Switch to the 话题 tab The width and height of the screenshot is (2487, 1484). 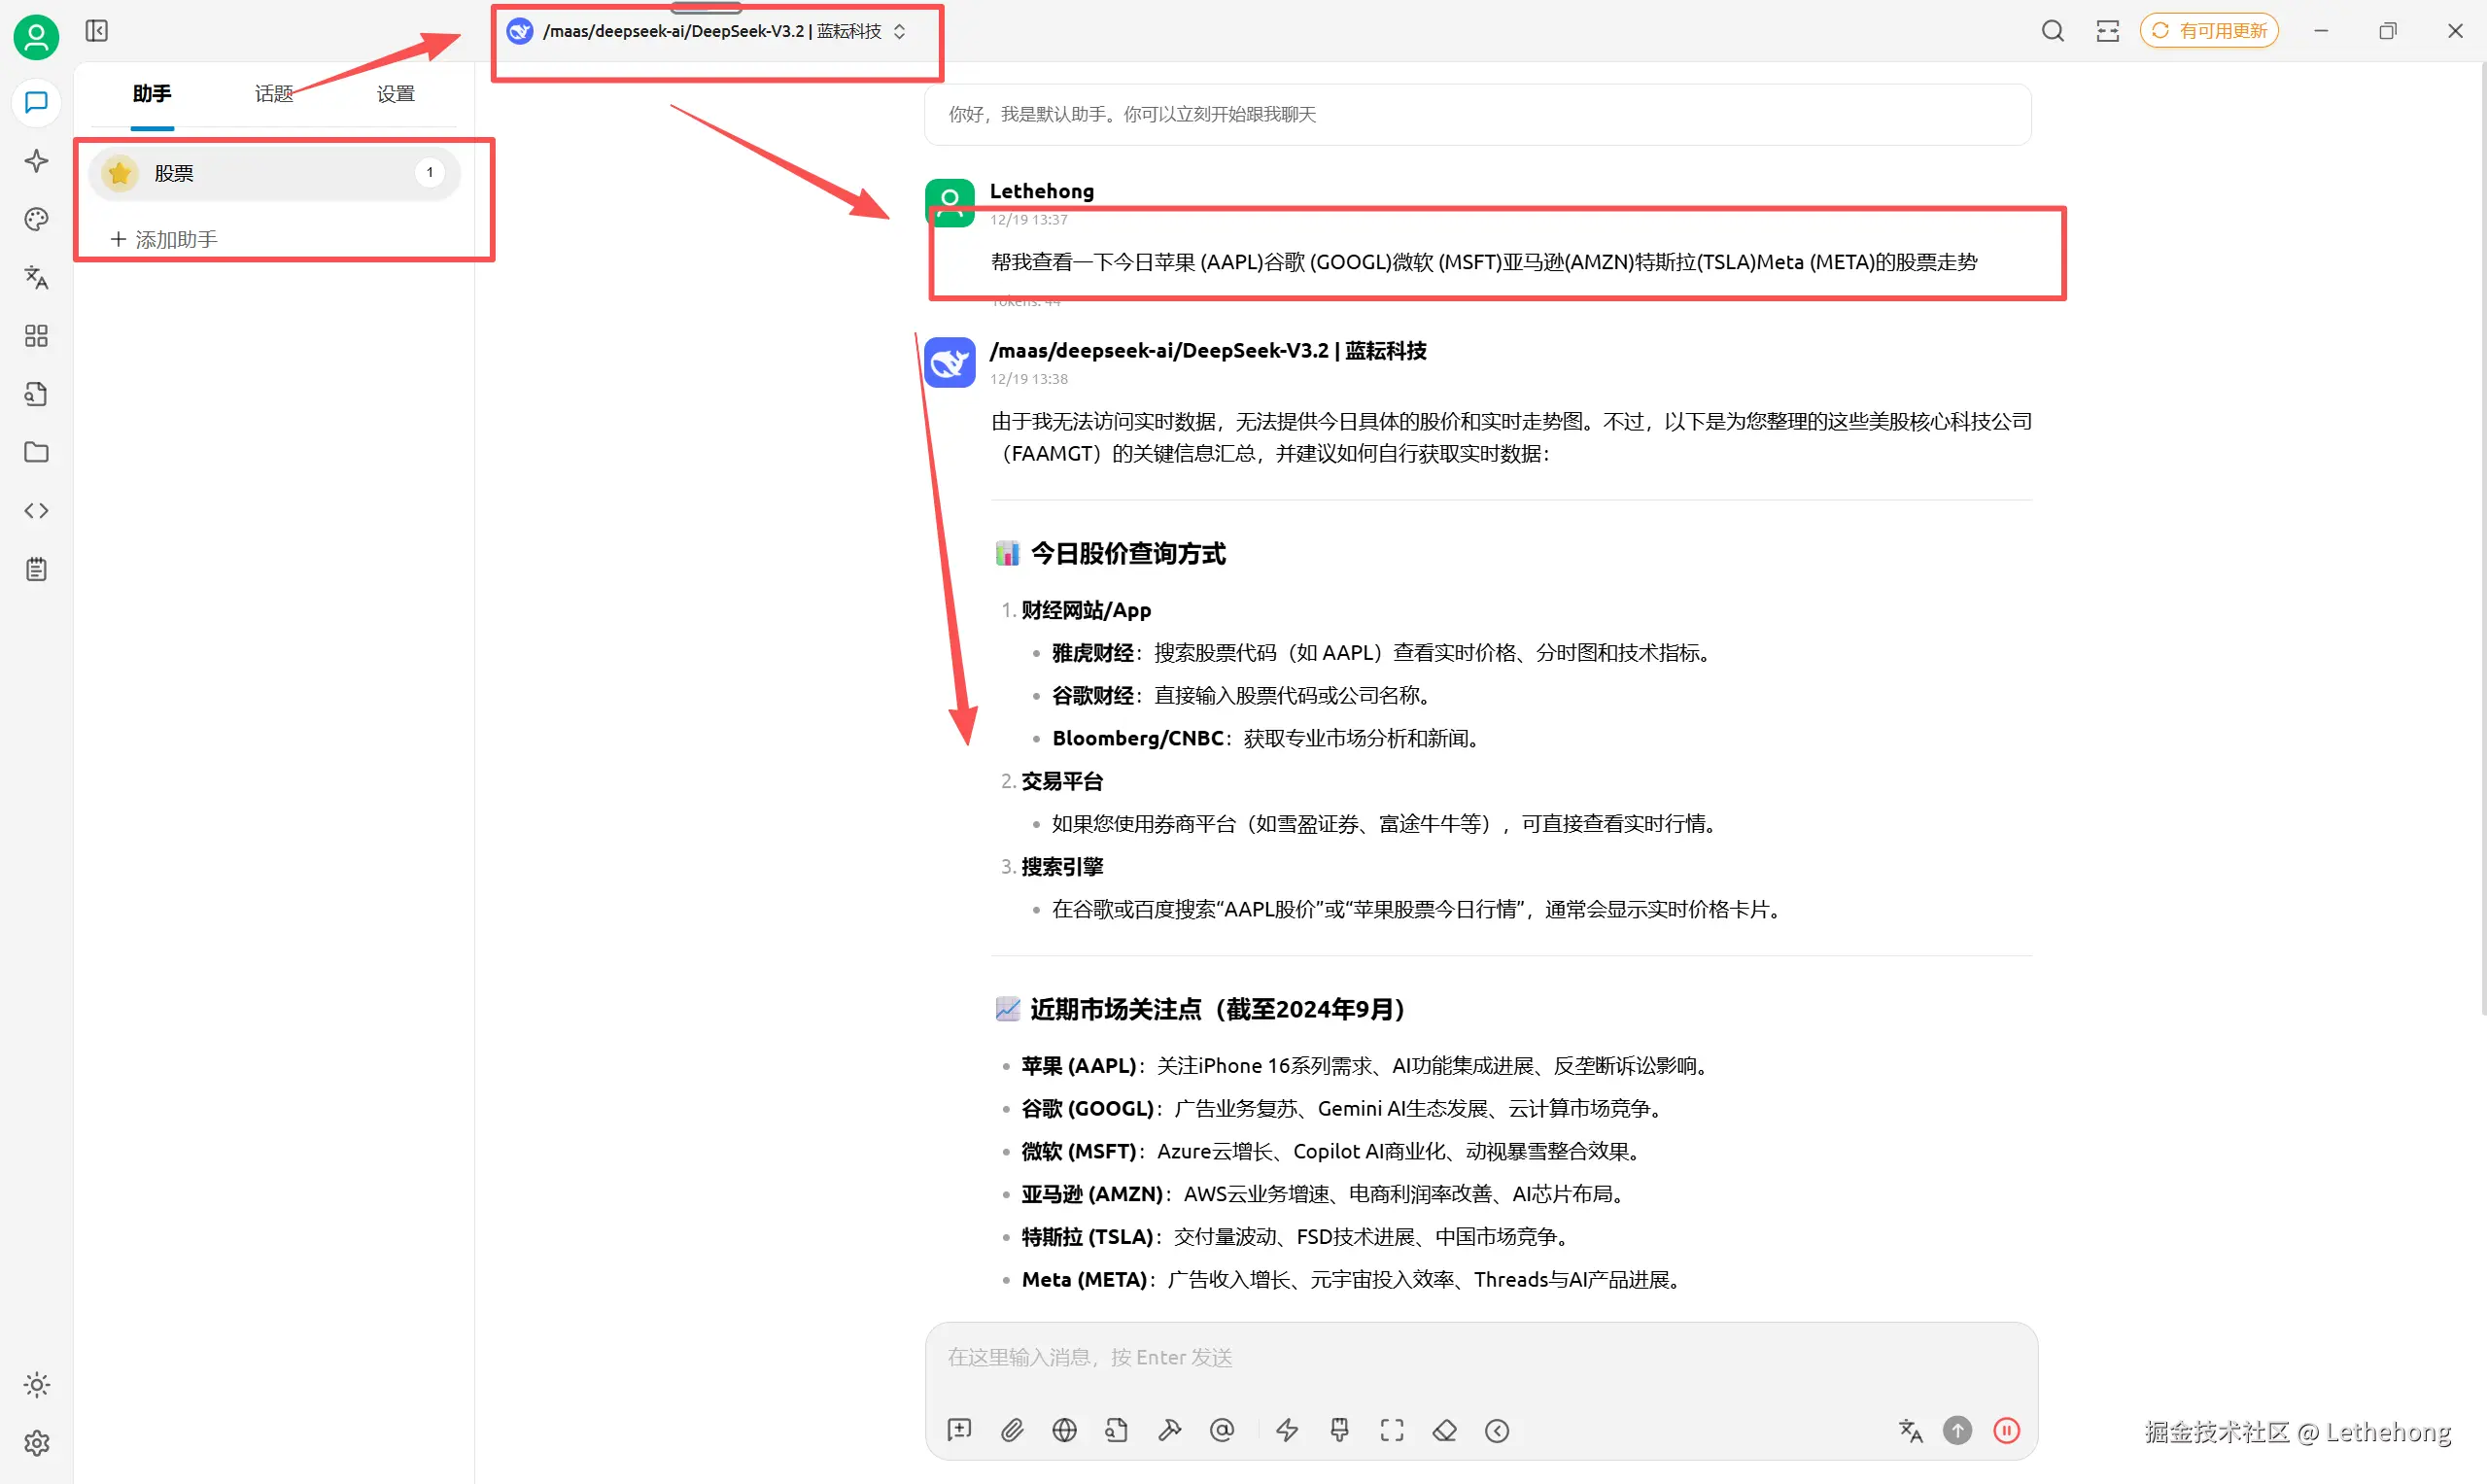point(273,94)
